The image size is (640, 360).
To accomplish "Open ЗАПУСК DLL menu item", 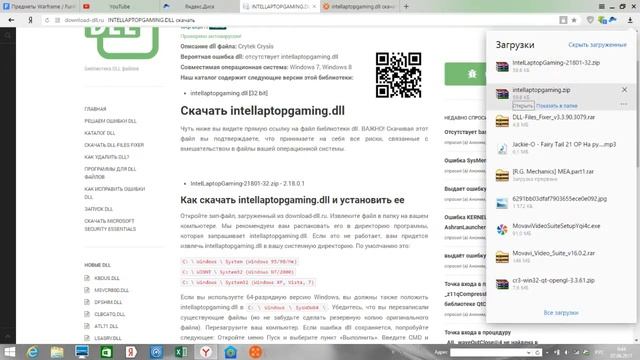I will click(98, 209).
